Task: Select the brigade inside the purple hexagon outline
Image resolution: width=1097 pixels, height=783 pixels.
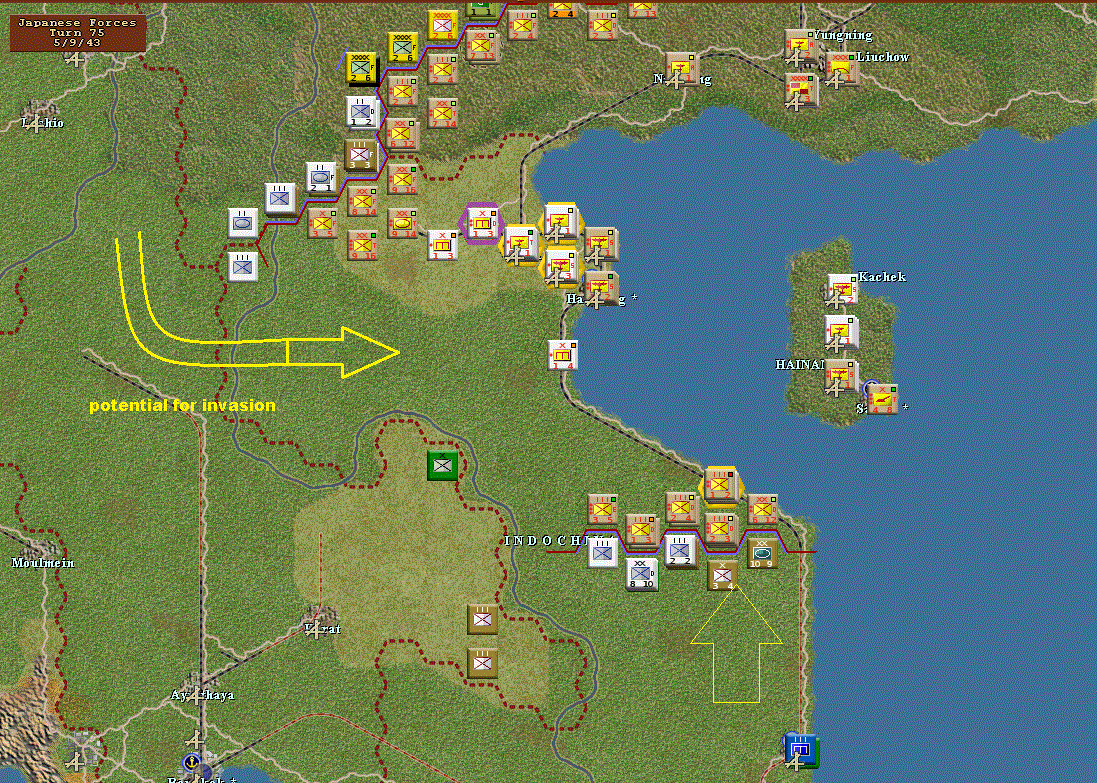Action: 481,223
